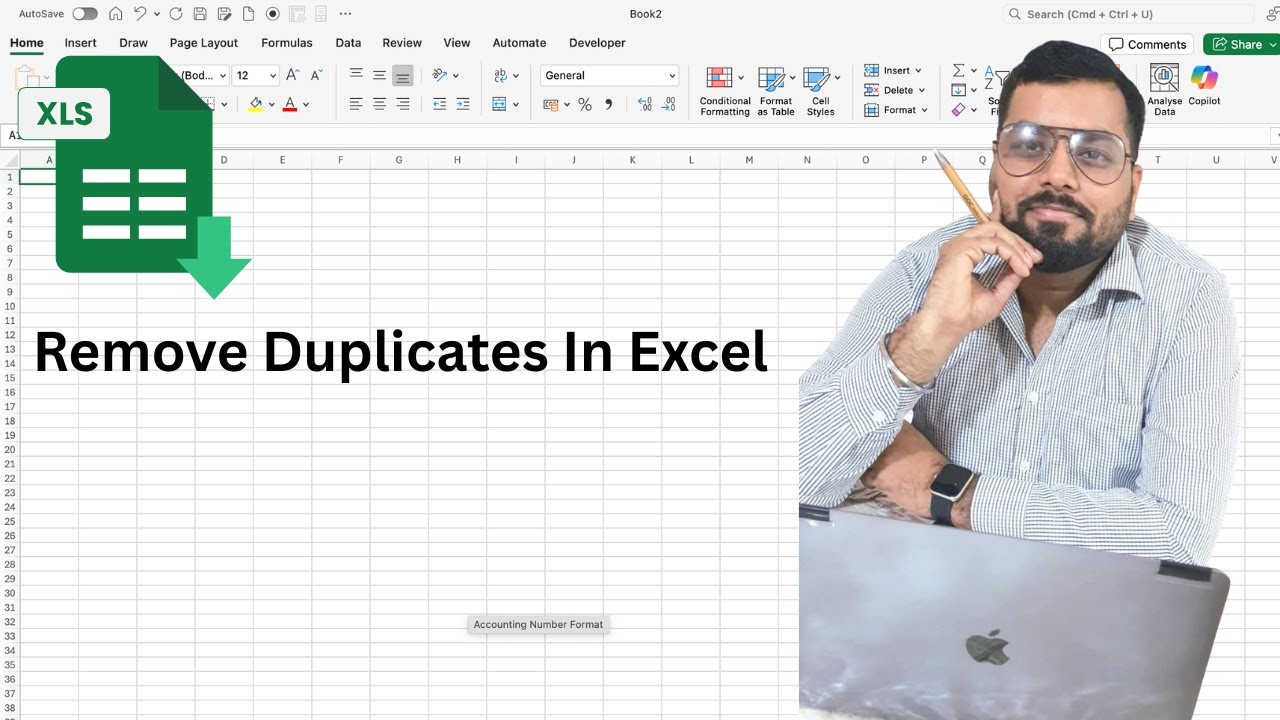The height and width of the screenshot is (720, 1280).
Task: Select row 20 header
Action: (x=10, y=450)
